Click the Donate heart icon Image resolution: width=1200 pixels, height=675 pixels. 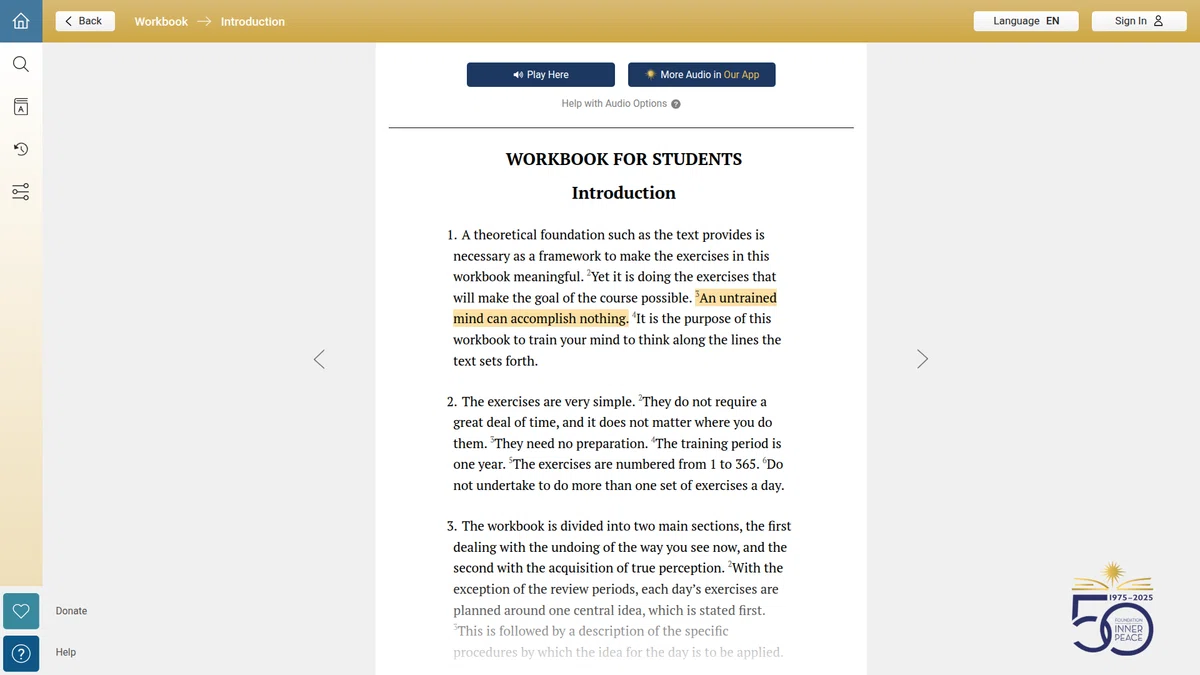(21, 611)
